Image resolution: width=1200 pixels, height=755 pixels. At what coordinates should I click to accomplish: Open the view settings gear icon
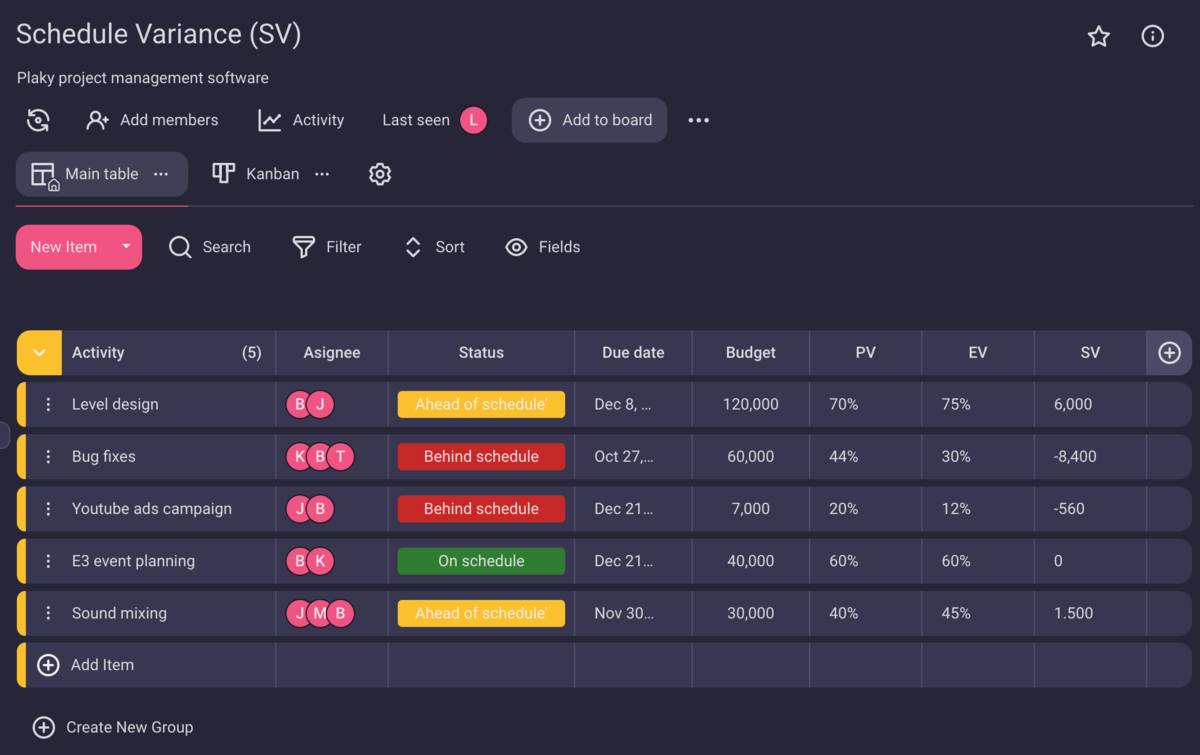click(x=380, y=173)
